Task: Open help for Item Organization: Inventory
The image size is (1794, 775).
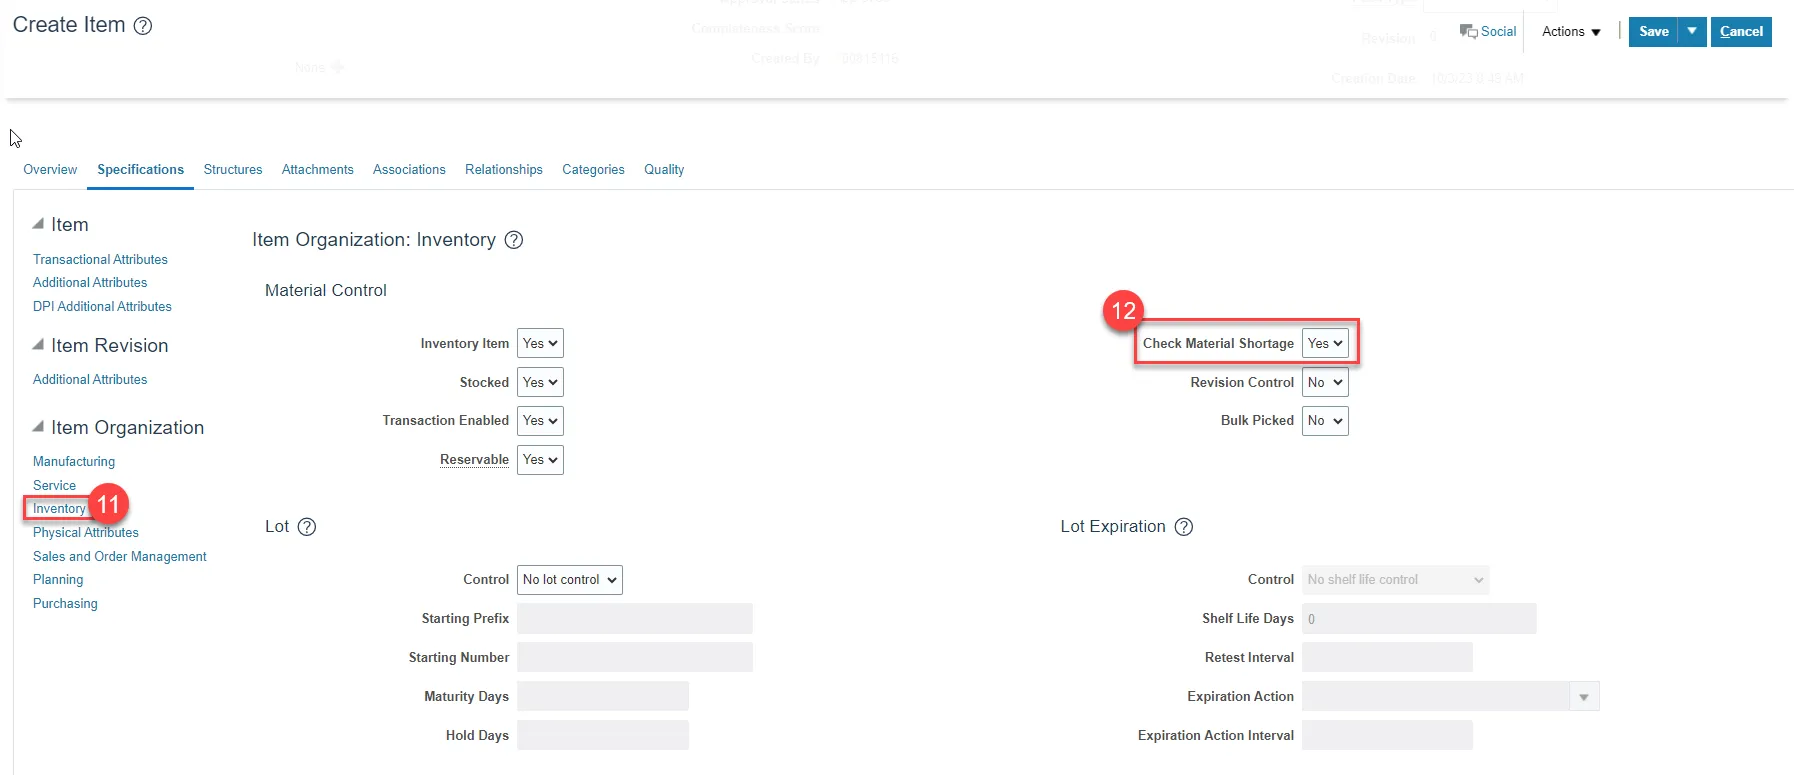Action: (x=514, y=240)
